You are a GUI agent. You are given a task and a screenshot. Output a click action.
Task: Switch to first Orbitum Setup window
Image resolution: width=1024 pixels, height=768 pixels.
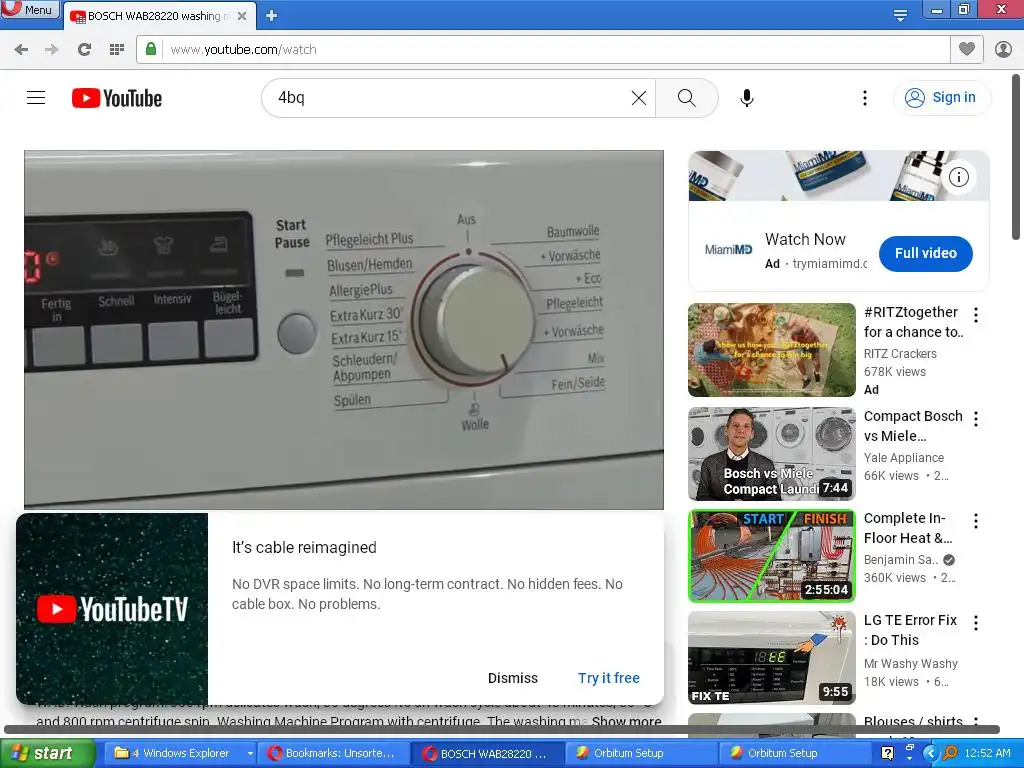(640, 753)
